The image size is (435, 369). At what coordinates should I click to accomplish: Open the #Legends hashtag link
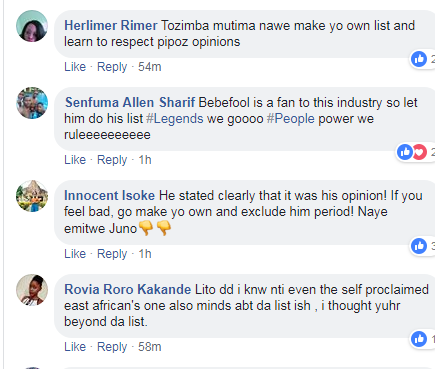(175, 119)
